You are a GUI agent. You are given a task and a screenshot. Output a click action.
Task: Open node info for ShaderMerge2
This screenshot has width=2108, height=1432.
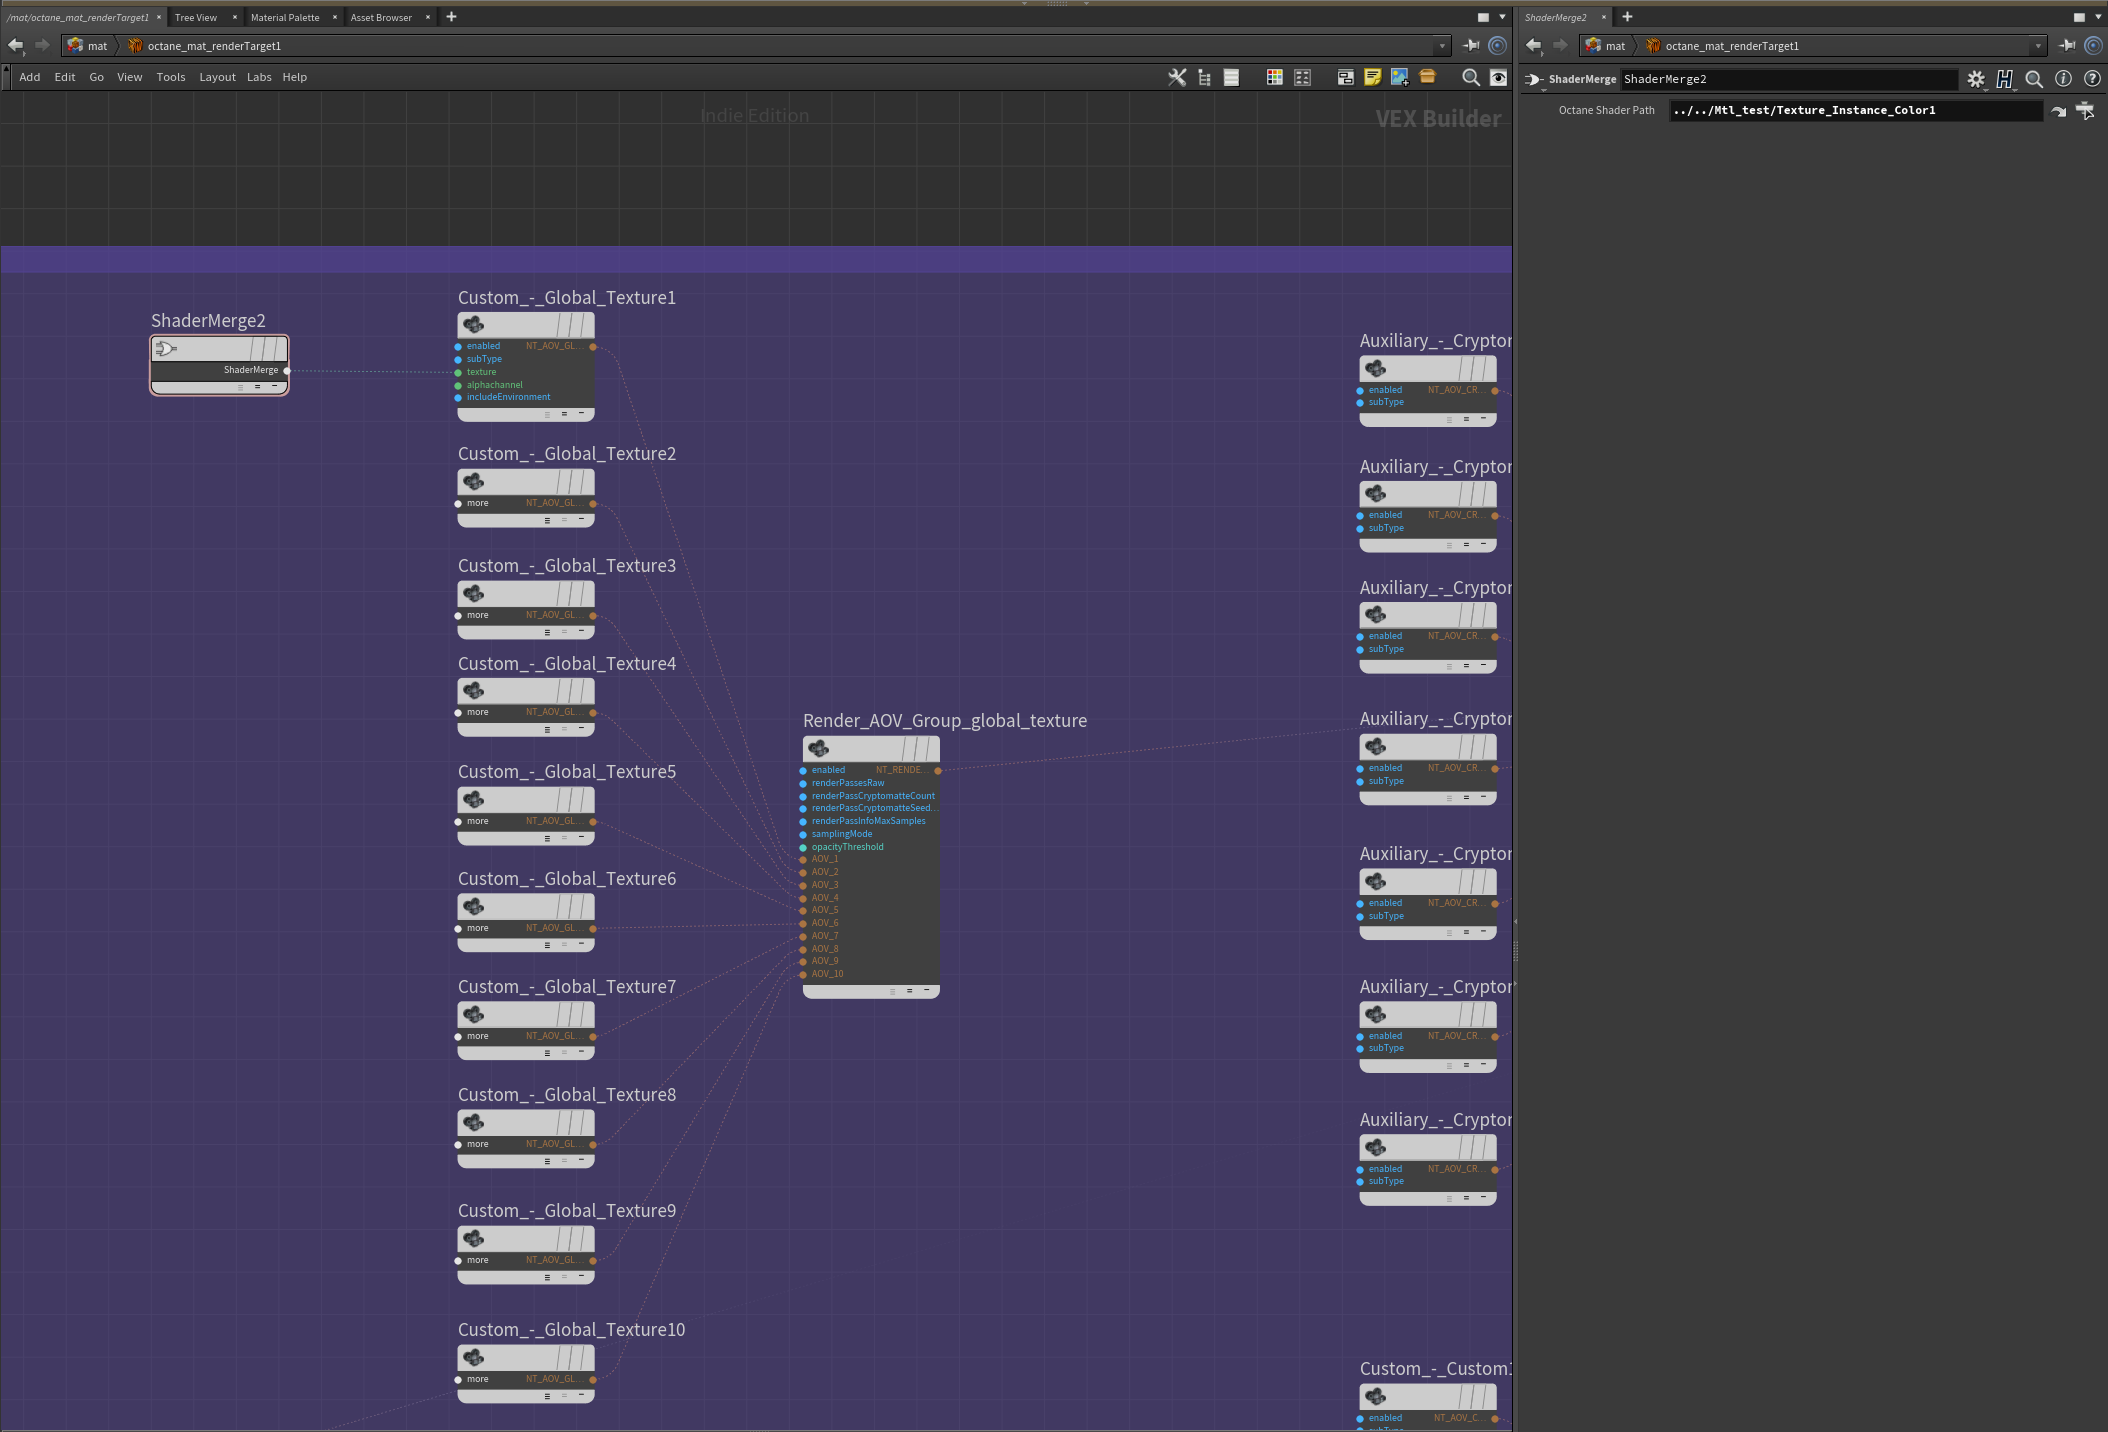2062,79
